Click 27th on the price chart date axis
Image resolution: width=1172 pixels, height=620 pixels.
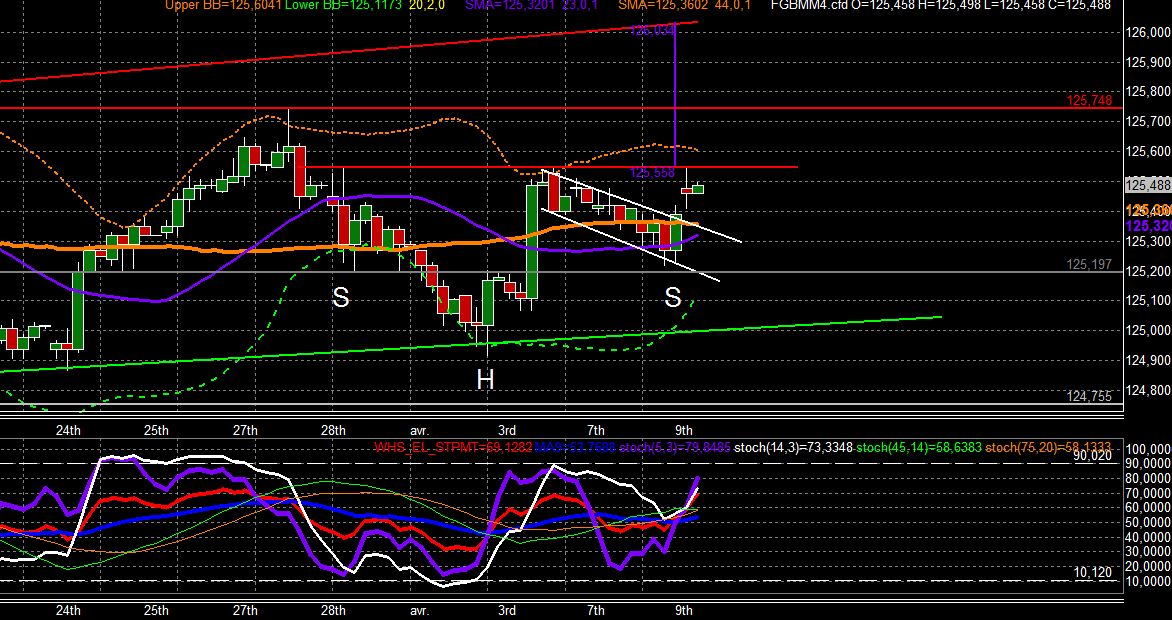(245, 430)
